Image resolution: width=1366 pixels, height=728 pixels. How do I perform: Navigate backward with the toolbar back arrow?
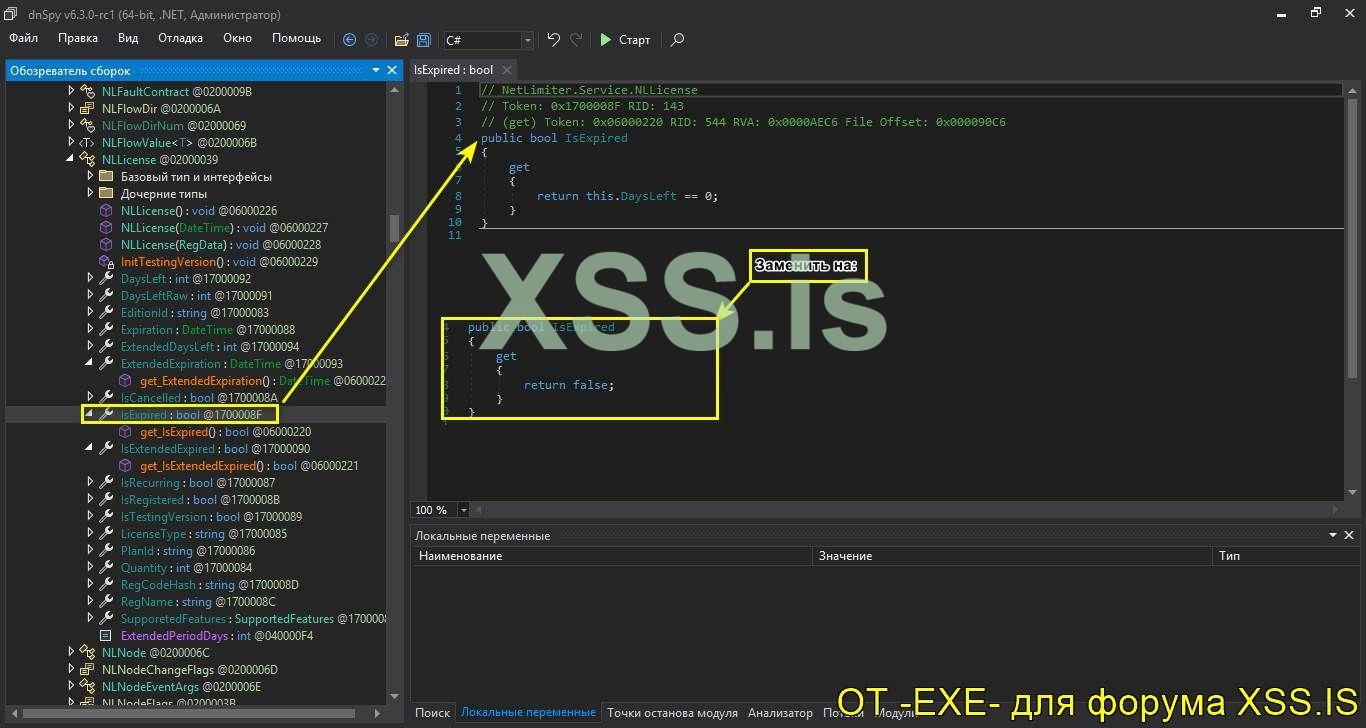[349, 40]
